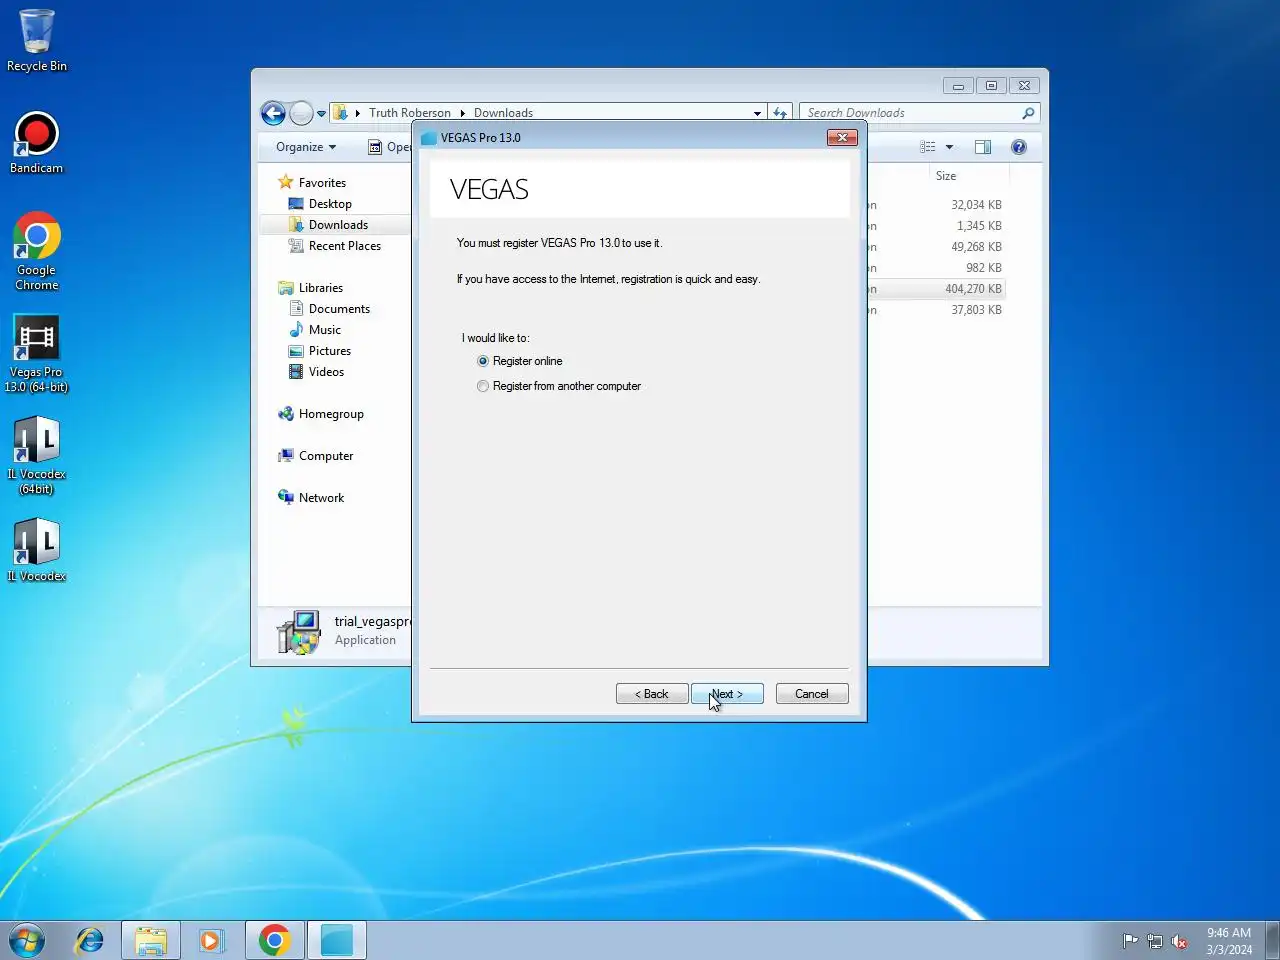Click the Explorer Help icon

pos(1019,147)
